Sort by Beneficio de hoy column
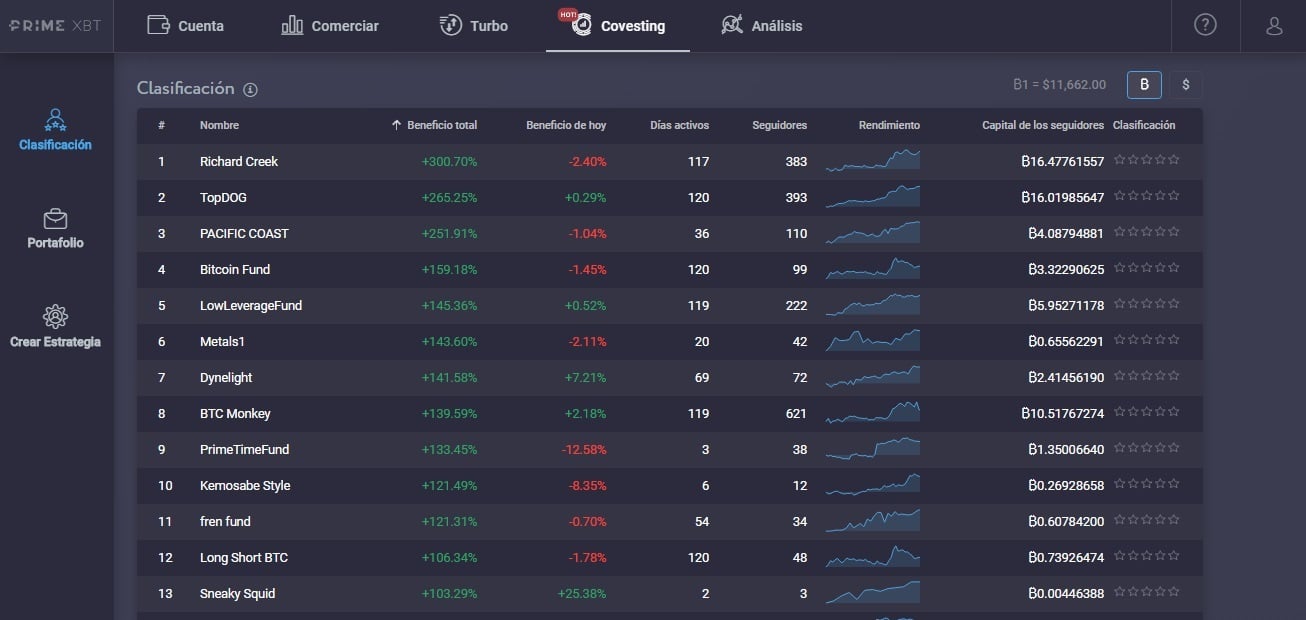 pos(566,125)
